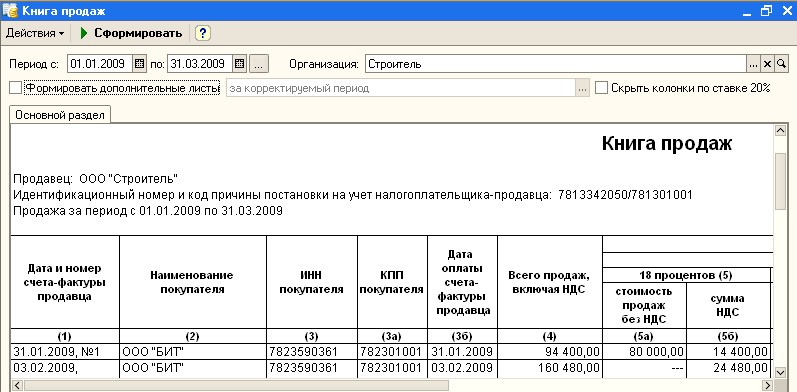The width and height of the screenshot is (797, 392).
Task: Click the vertical scrollbar down arrow
Action: point(780,373)
